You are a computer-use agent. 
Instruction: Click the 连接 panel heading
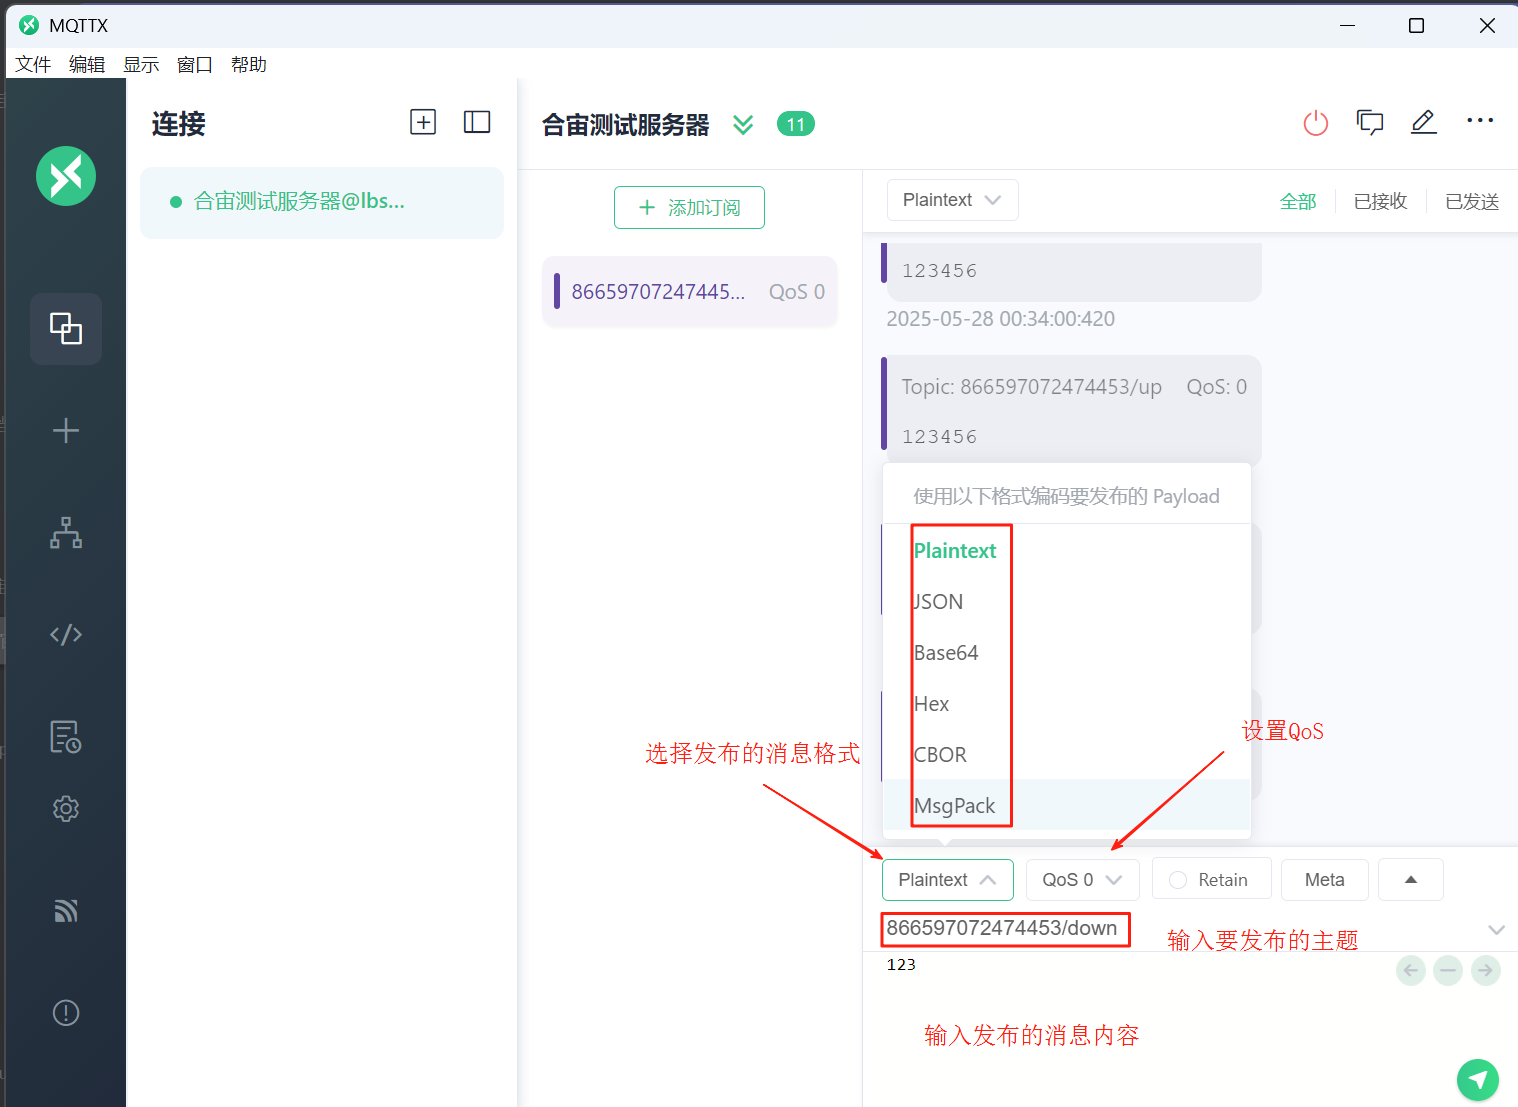pyautogui.click(x=178, y=124)
